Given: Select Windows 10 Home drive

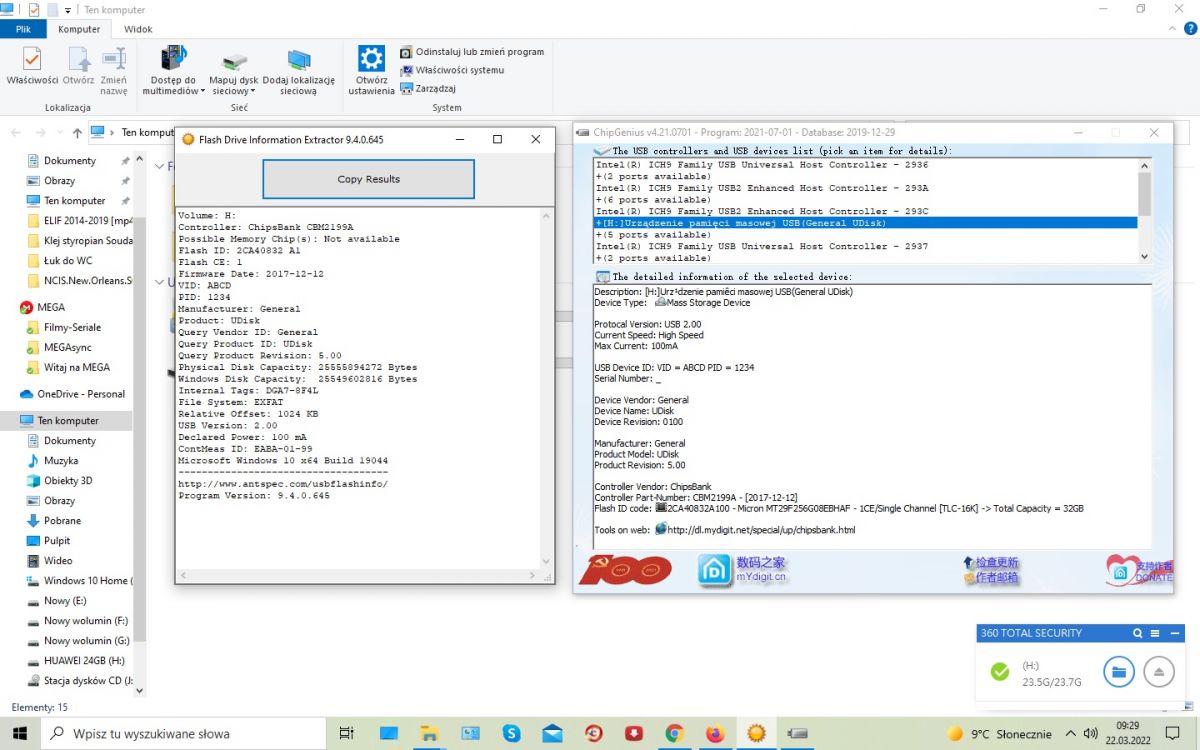Looking at the screenshot, I should tap(79, 581).
